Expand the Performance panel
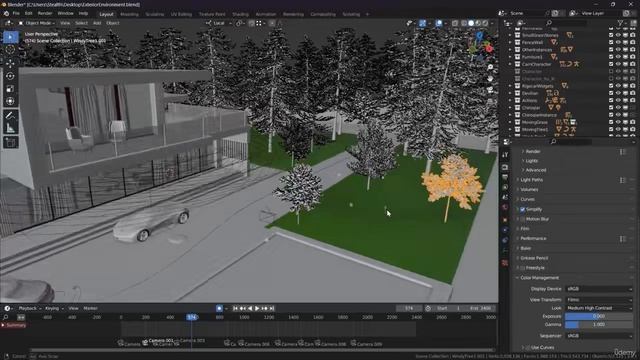 [533, 238]
